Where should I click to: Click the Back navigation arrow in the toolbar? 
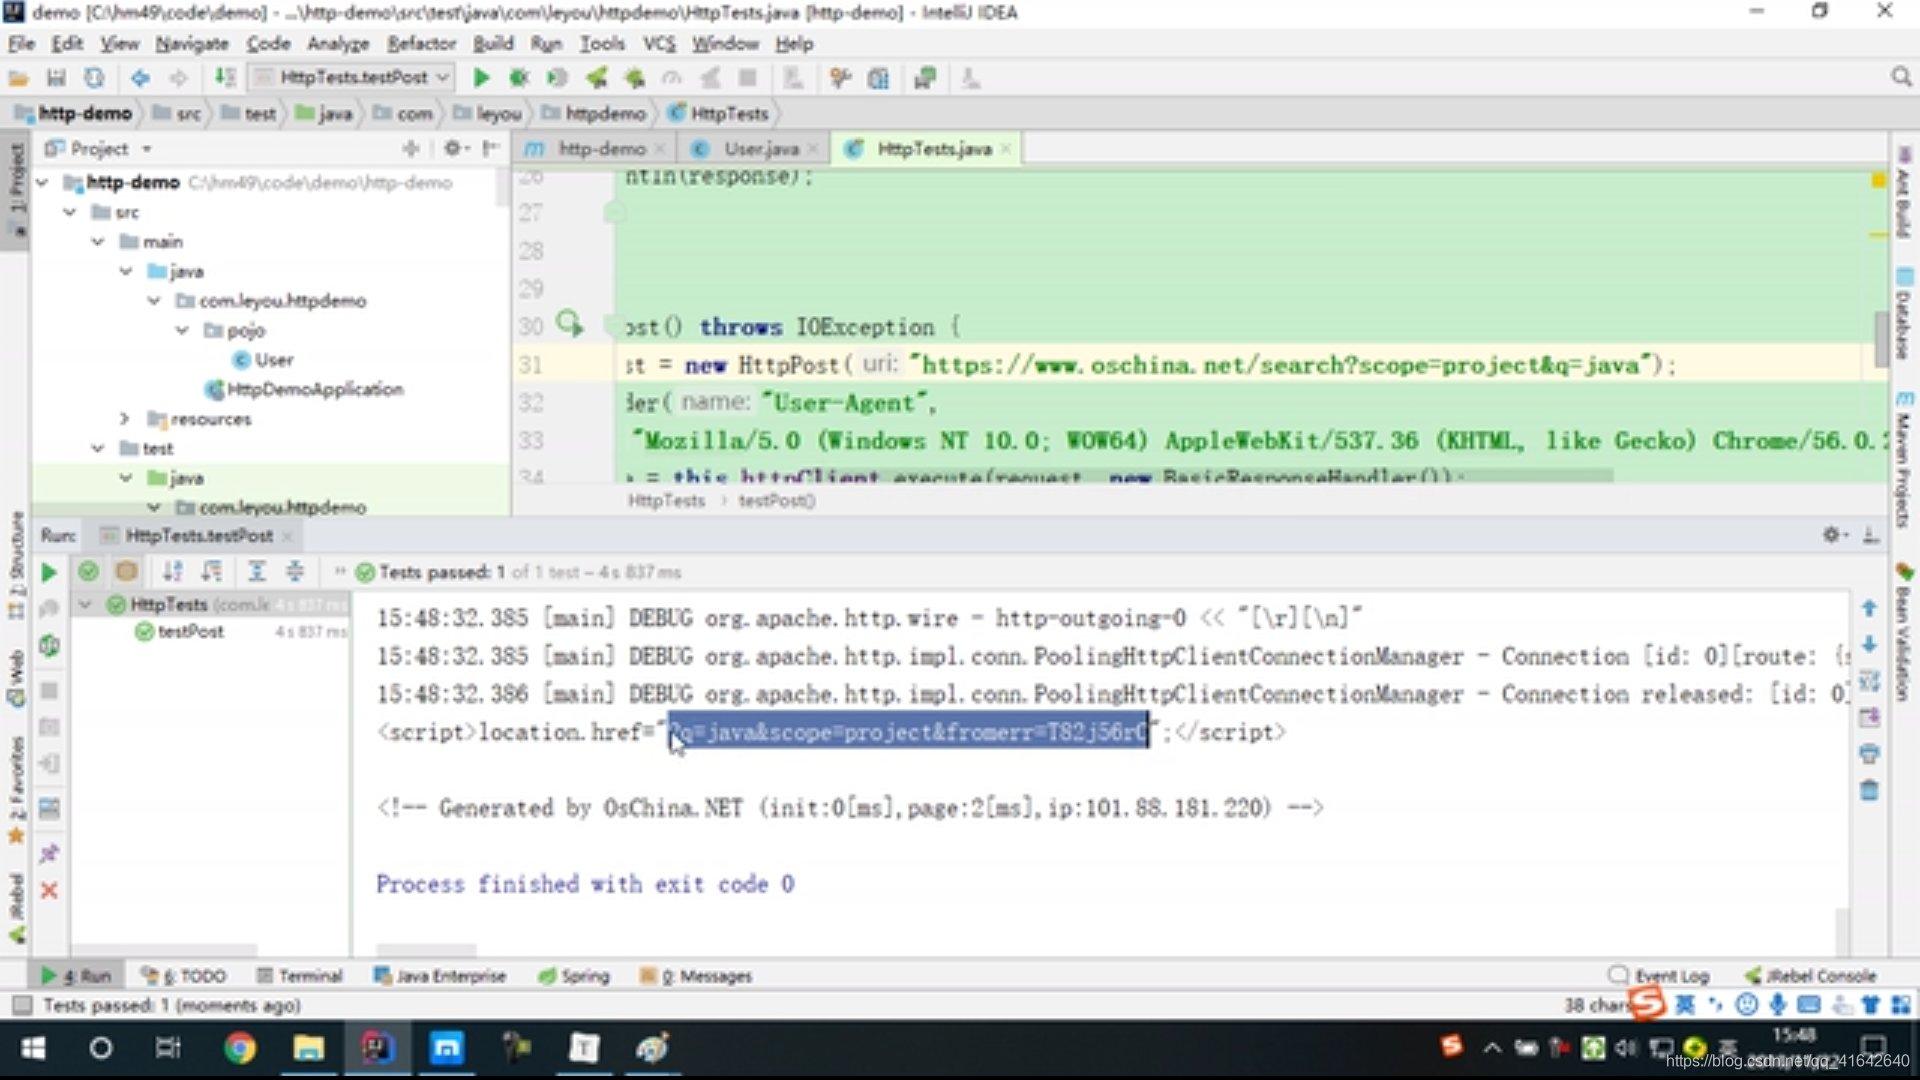[140, 78]
